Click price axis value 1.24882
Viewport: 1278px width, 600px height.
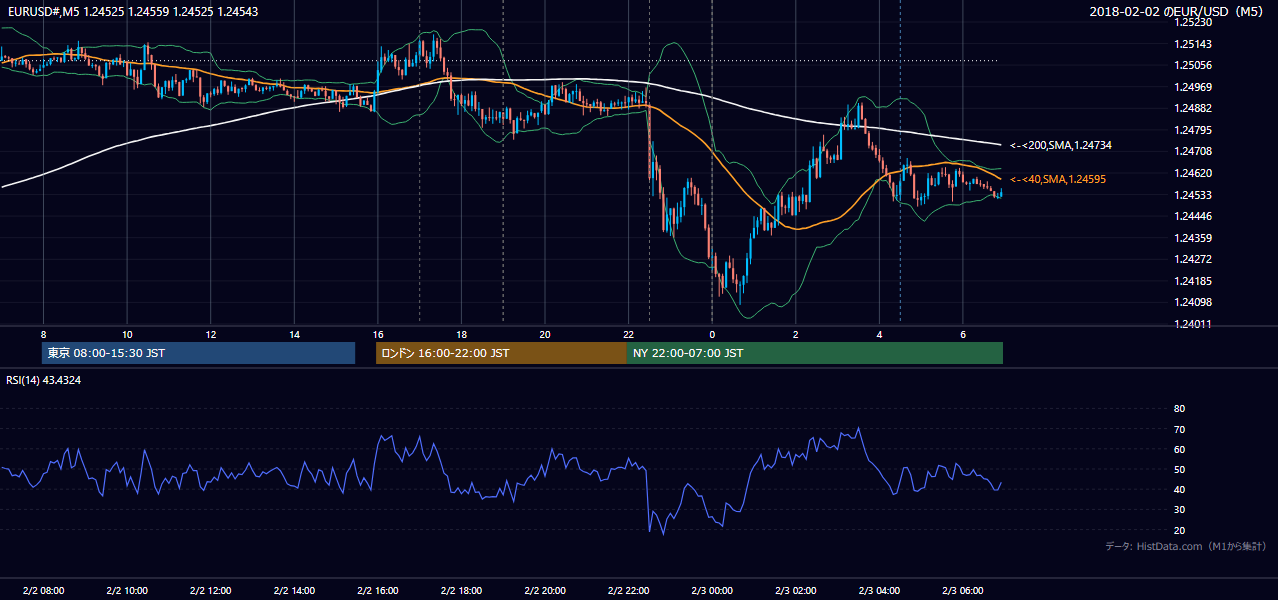(x=1194, y=109)
